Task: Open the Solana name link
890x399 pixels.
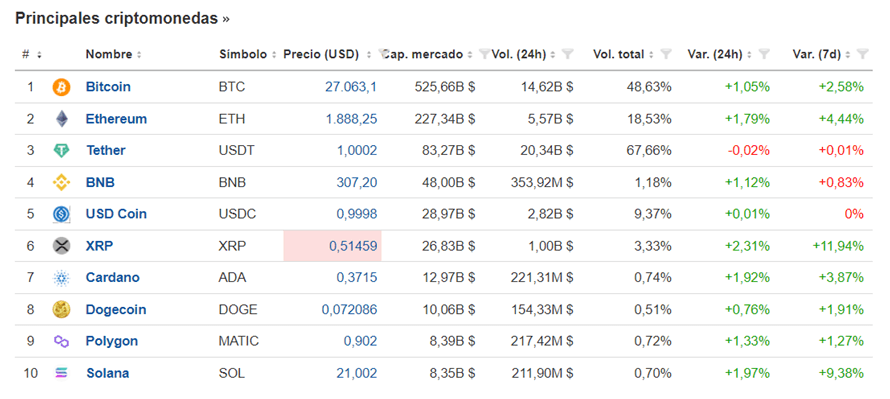Action: (x=107, y=373)
